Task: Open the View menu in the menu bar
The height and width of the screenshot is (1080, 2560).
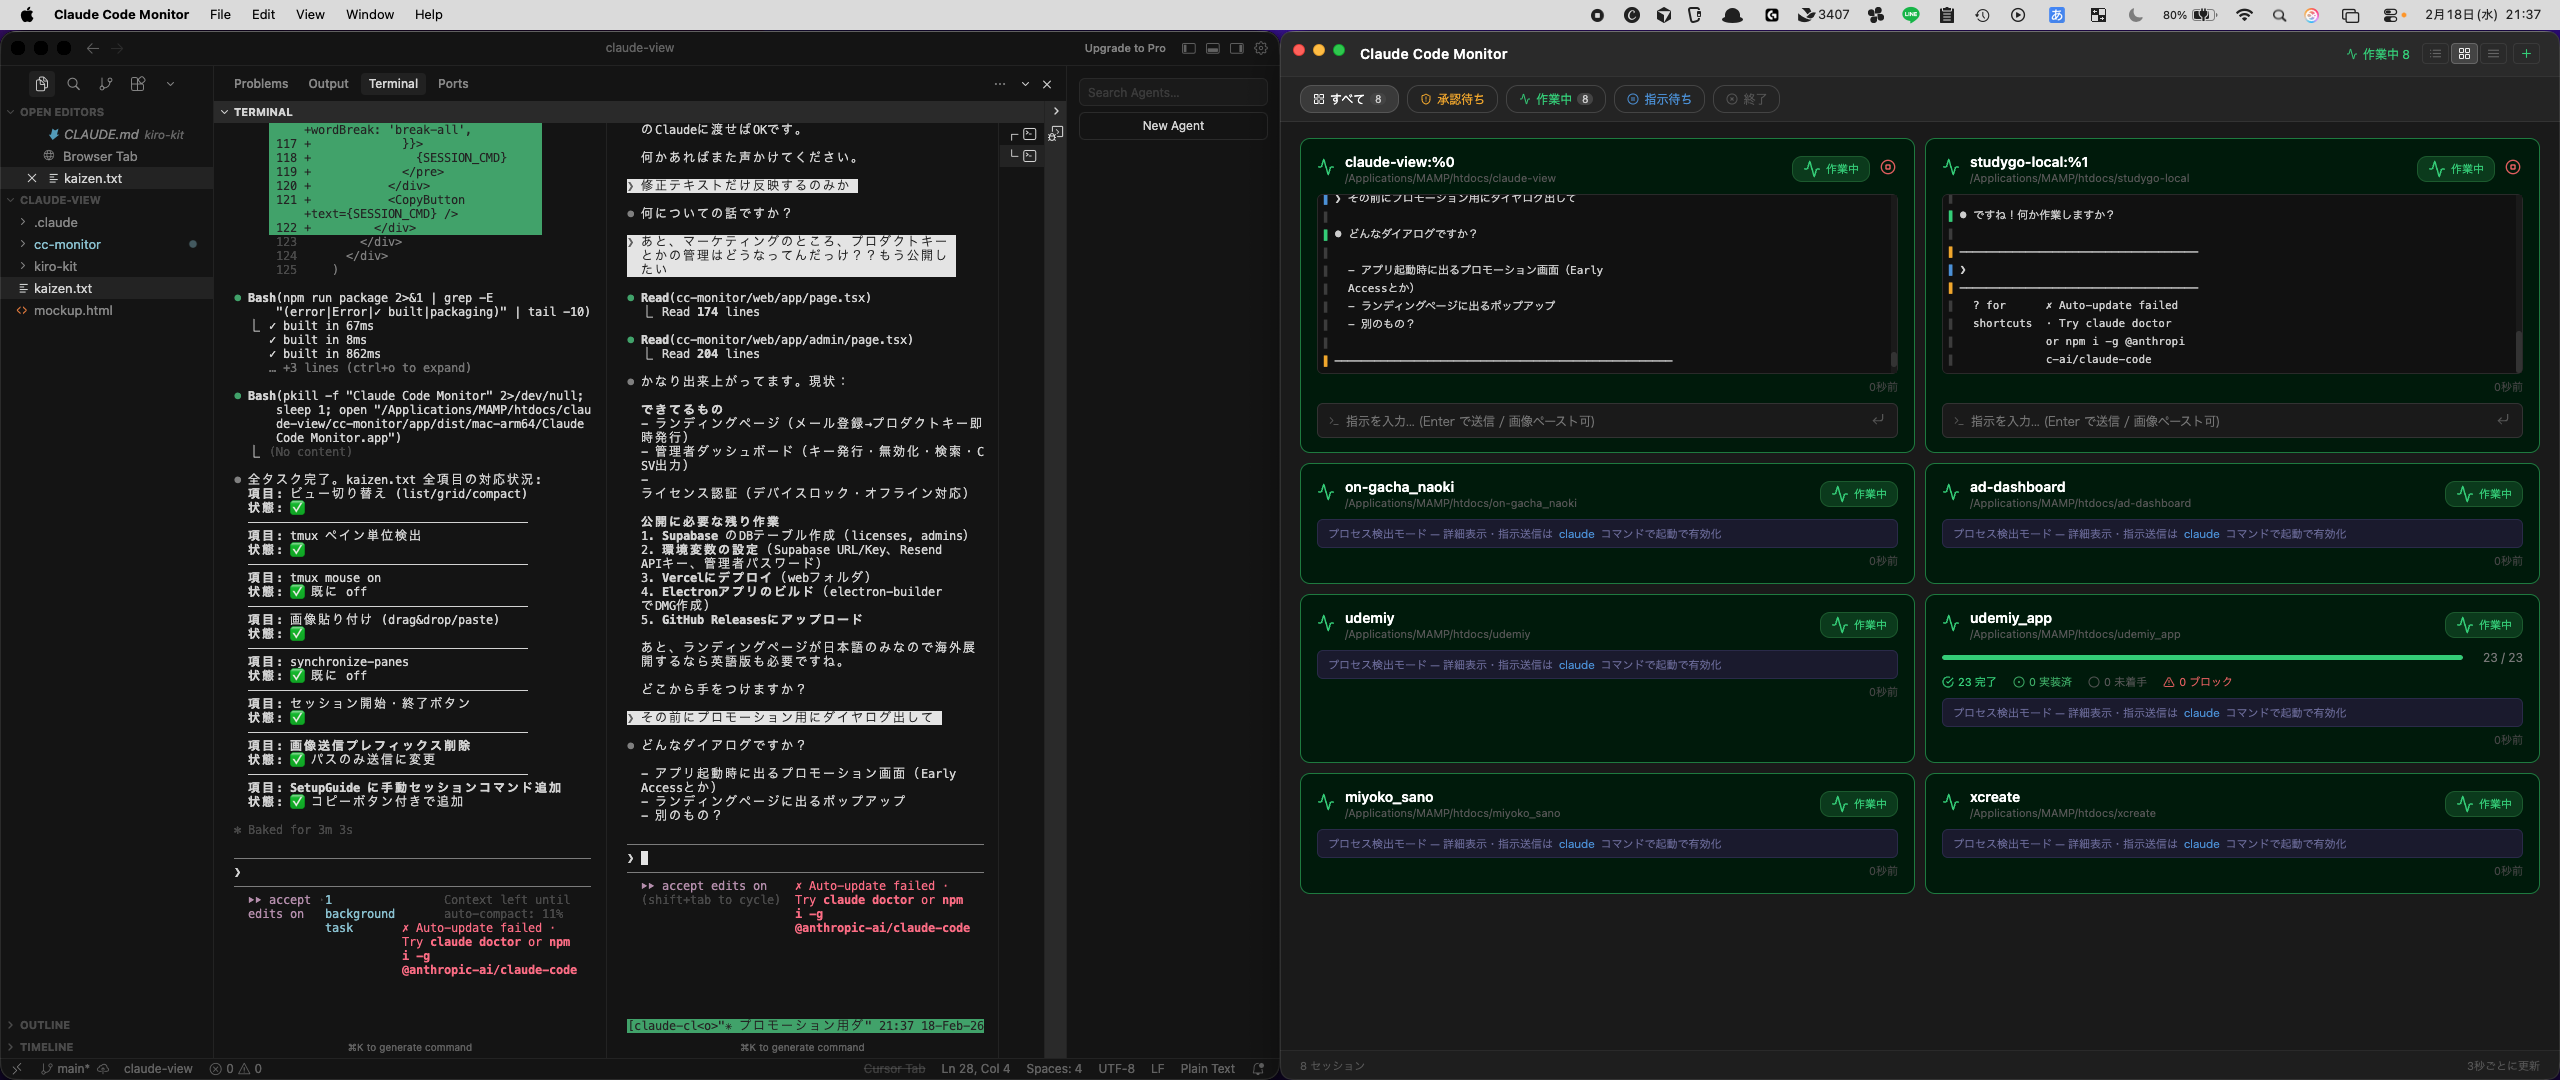Action: click(x=310, y=14)
